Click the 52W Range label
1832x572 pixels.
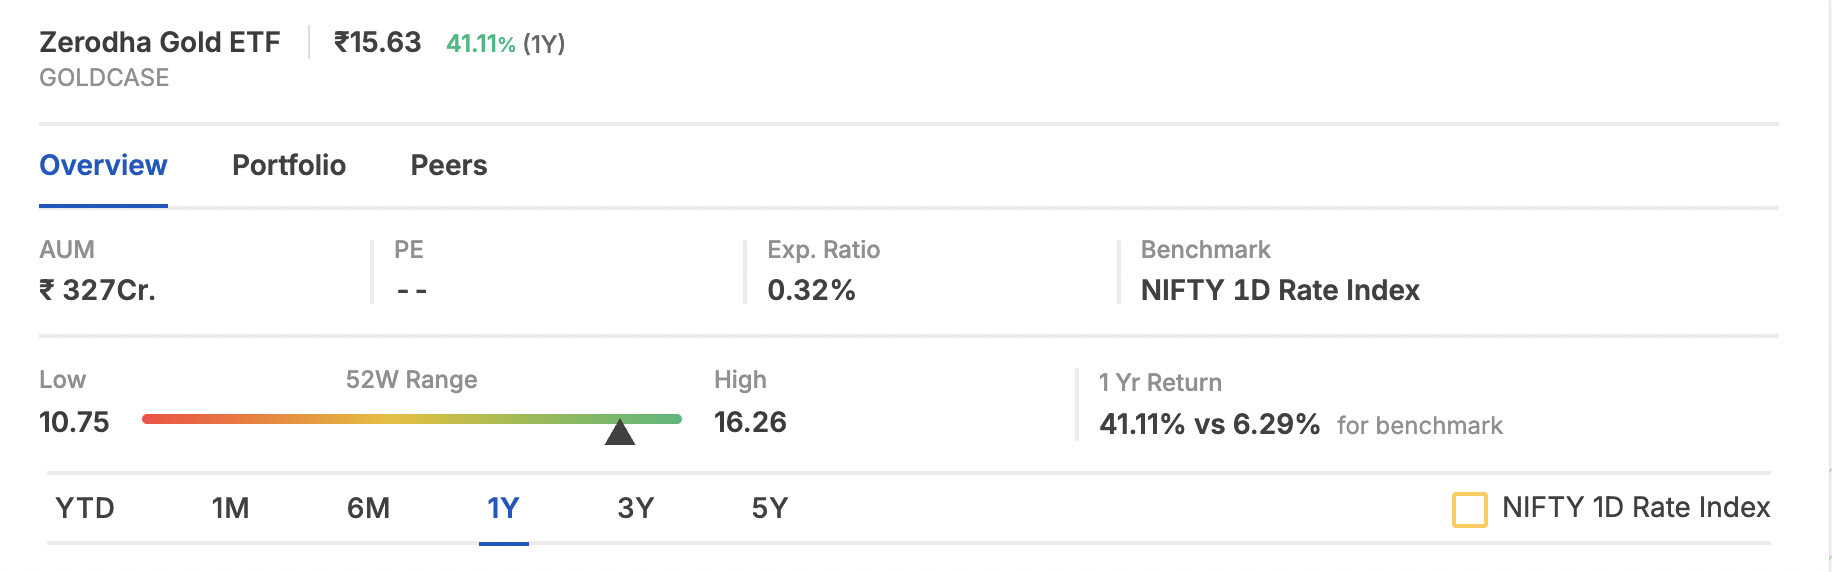[411, 380]
